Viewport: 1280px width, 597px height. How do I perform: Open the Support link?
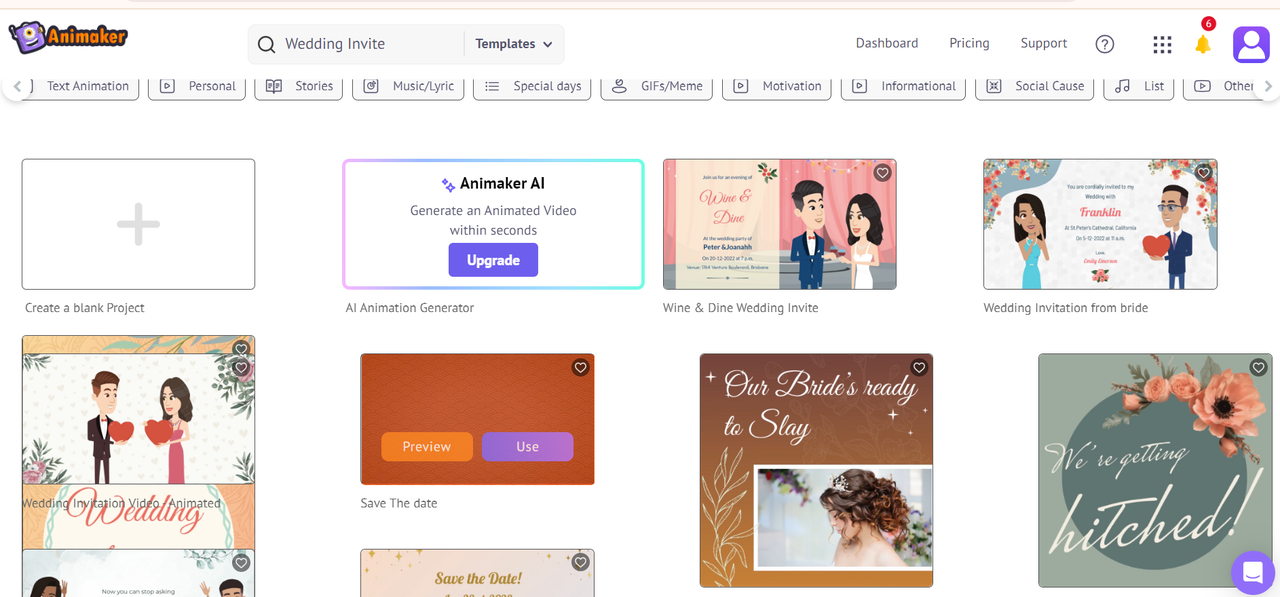[x=1044, y=43]
